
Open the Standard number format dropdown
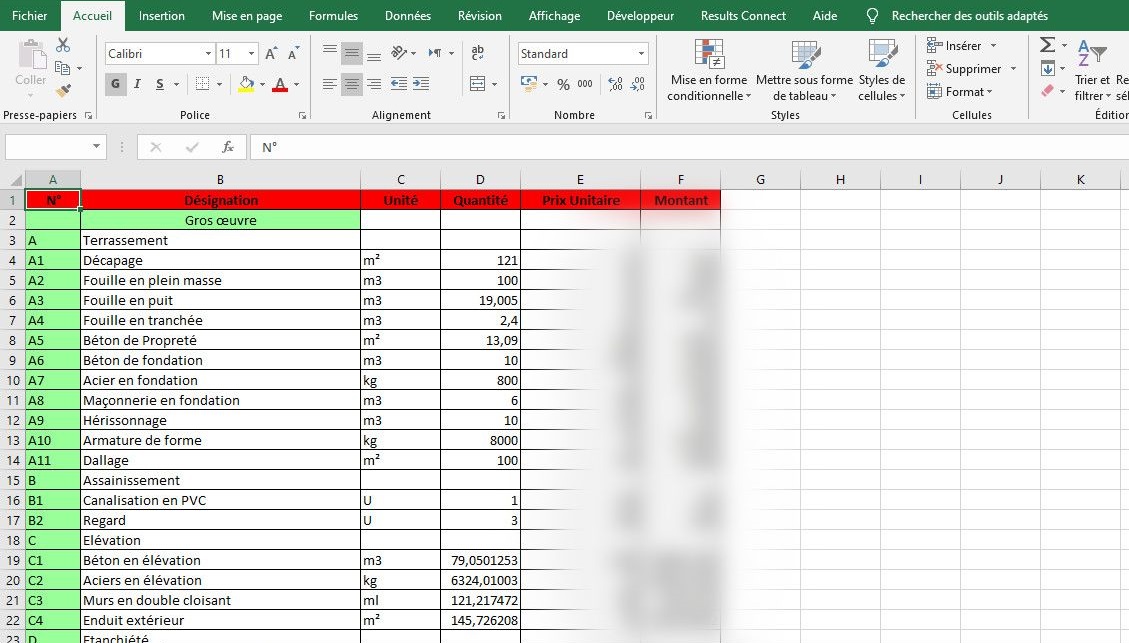pyautogui.click(x=641, y=53)
